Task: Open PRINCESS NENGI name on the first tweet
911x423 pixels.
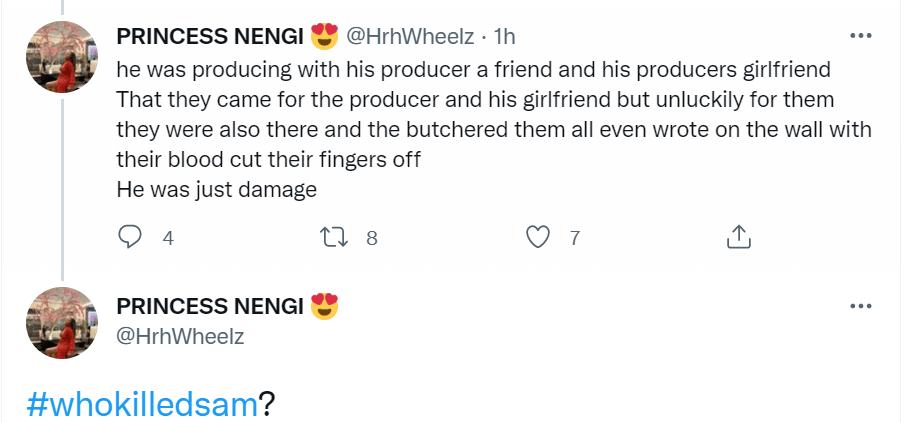Action: point(210,37)
